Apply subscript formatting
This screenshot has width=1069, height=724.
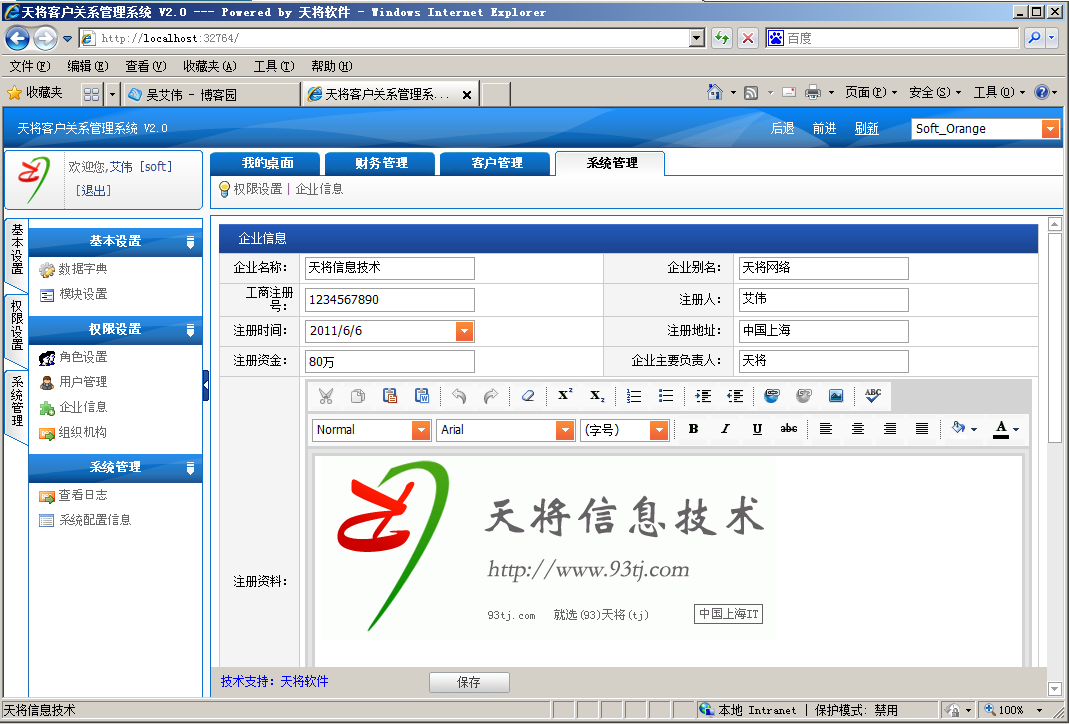pyautogui.click(x=597, y=396)
